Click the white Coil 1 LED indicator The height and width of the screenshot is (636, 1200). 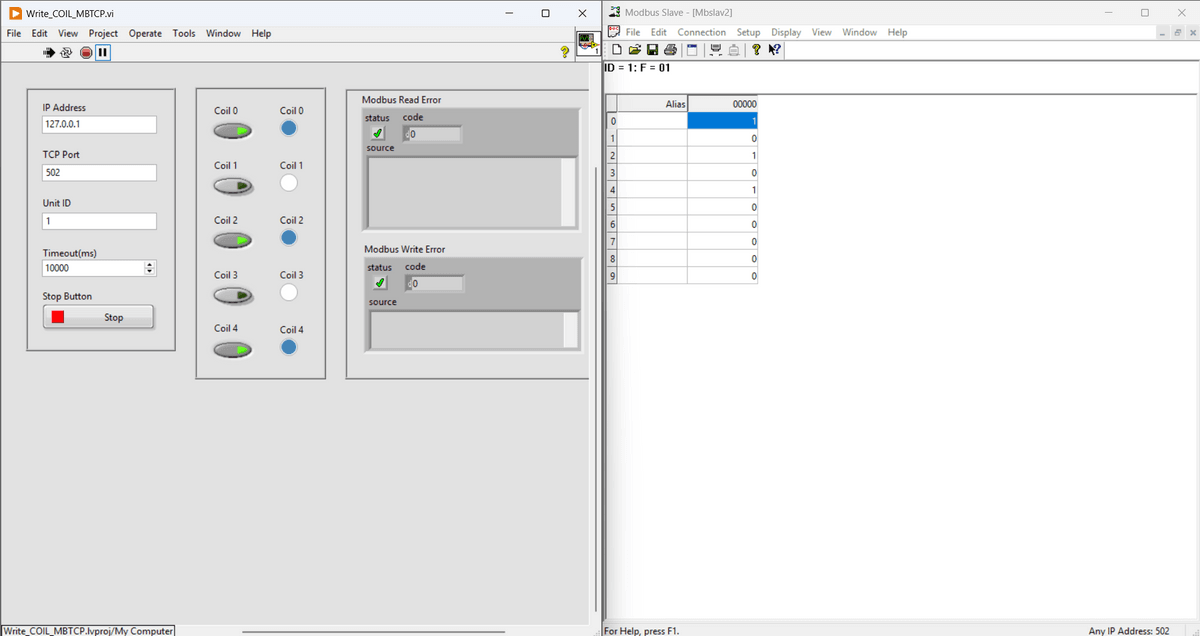pos(289,182)
